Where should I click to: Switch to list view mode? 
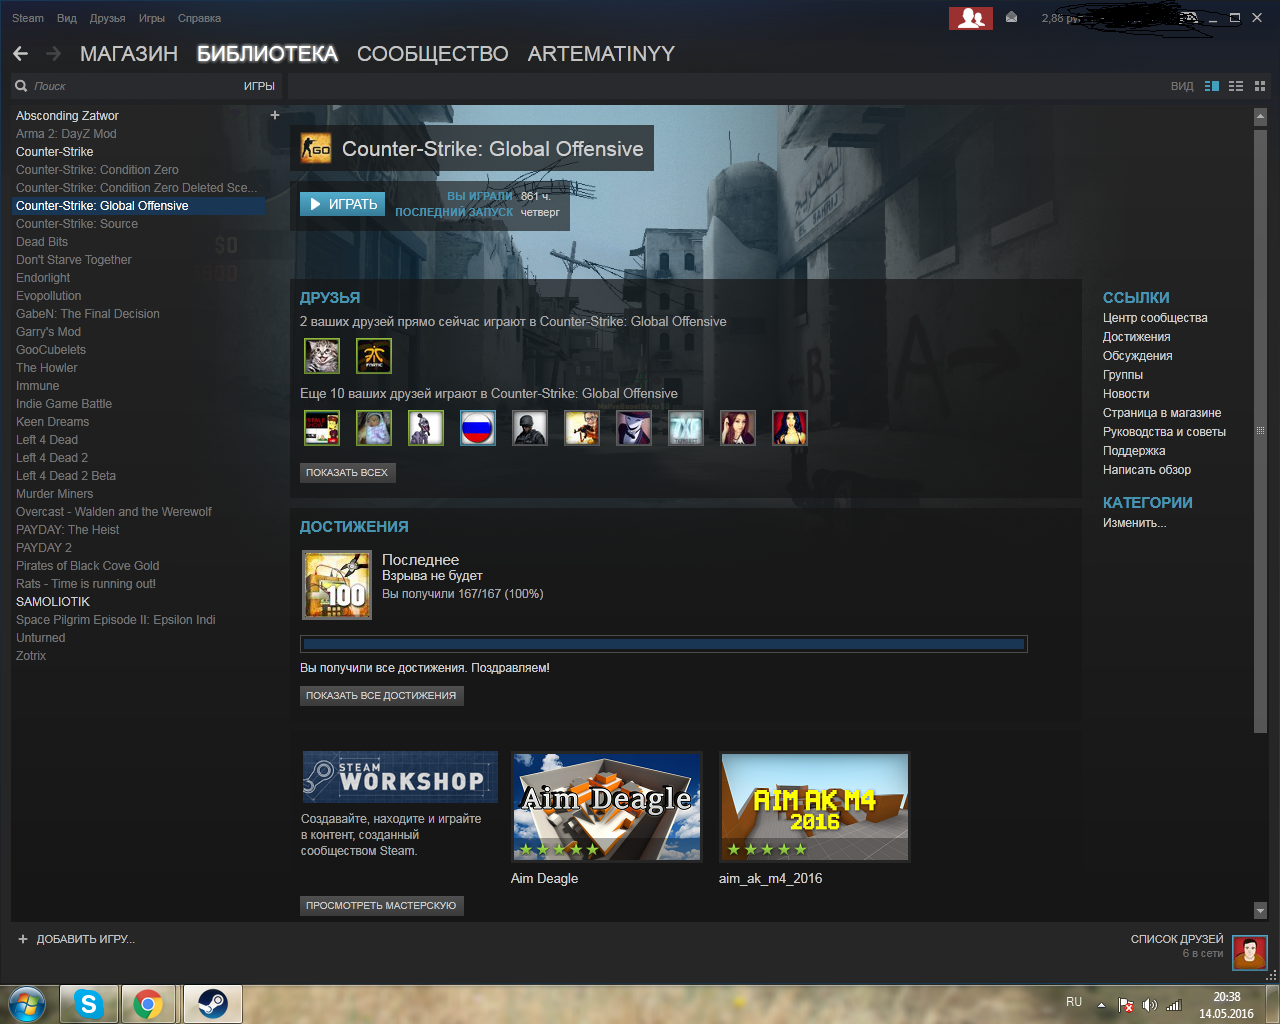pos(1236,86)
